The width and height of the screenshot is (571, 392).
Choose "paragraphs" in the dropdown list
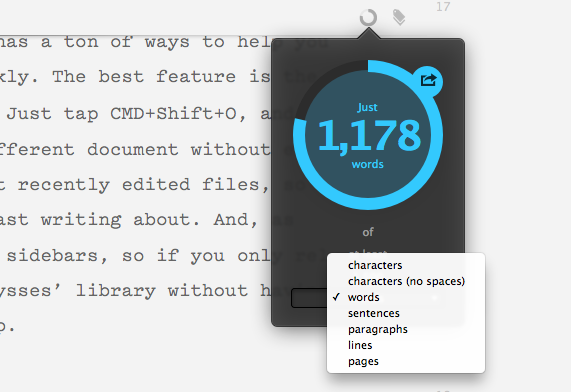pos(378,329)
